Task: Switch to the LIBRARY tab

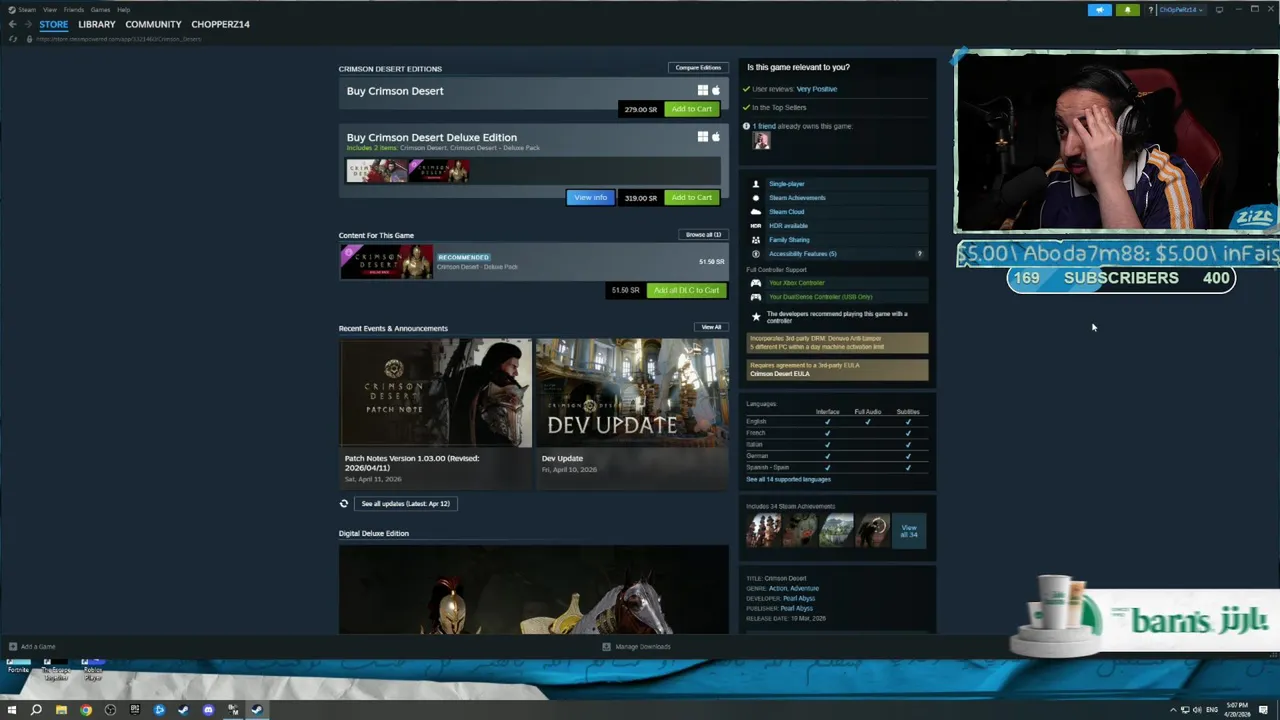Action: coord(97,24)
